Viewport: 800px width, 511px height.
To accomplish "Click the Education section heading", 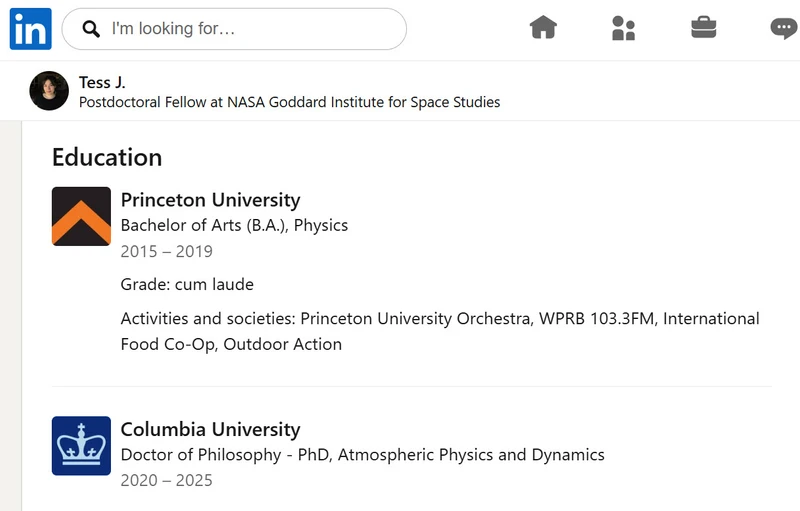I will [107, 157].
